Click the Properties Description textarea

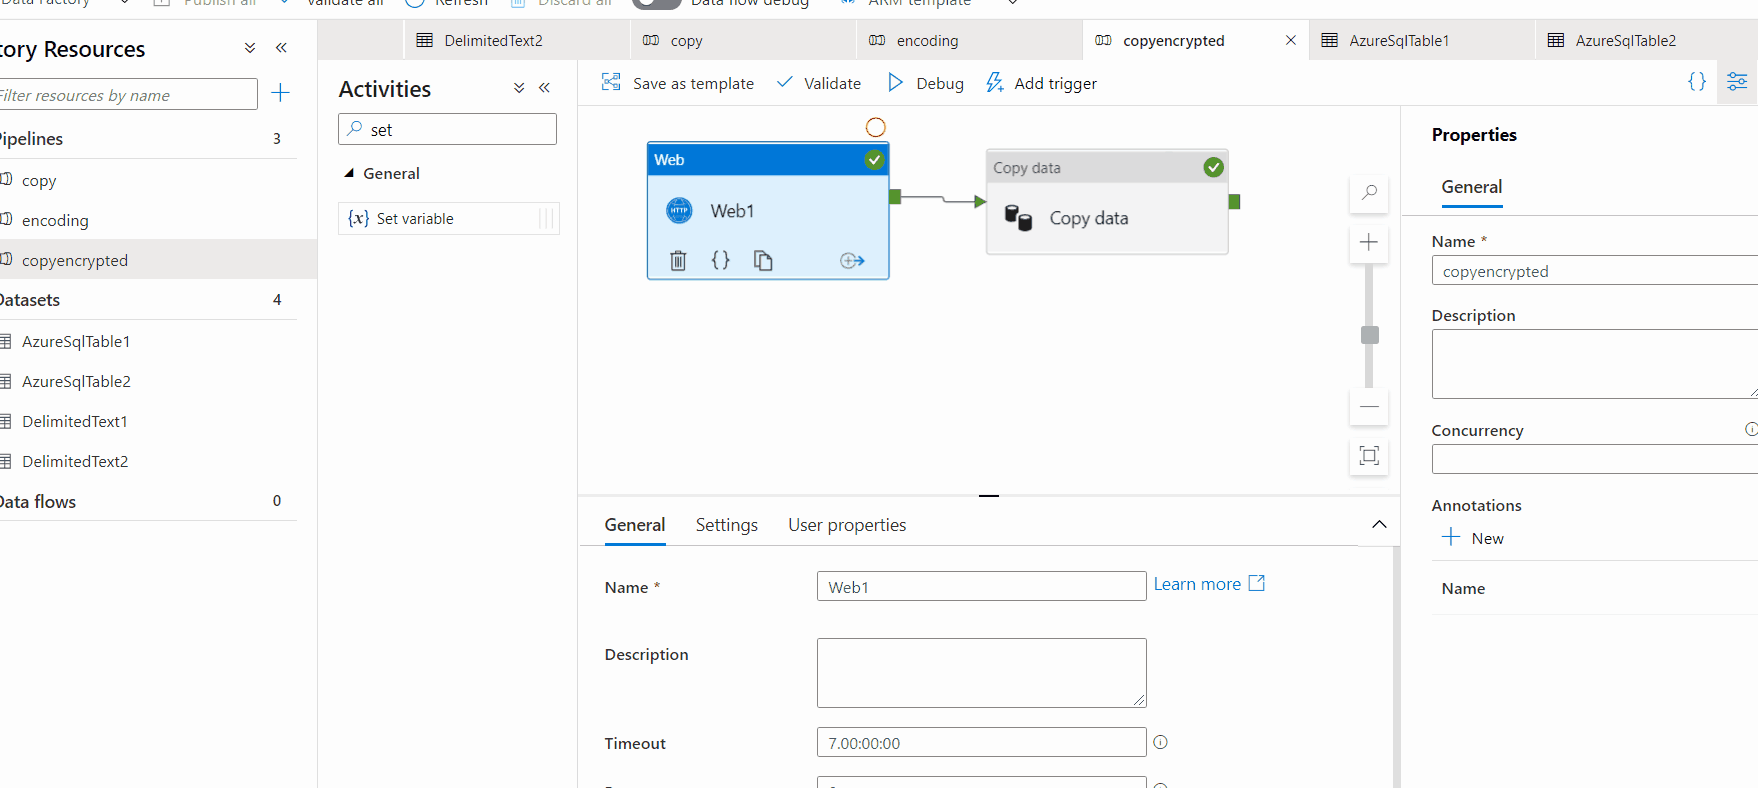pyautogui.click(x=1595, y=364)
